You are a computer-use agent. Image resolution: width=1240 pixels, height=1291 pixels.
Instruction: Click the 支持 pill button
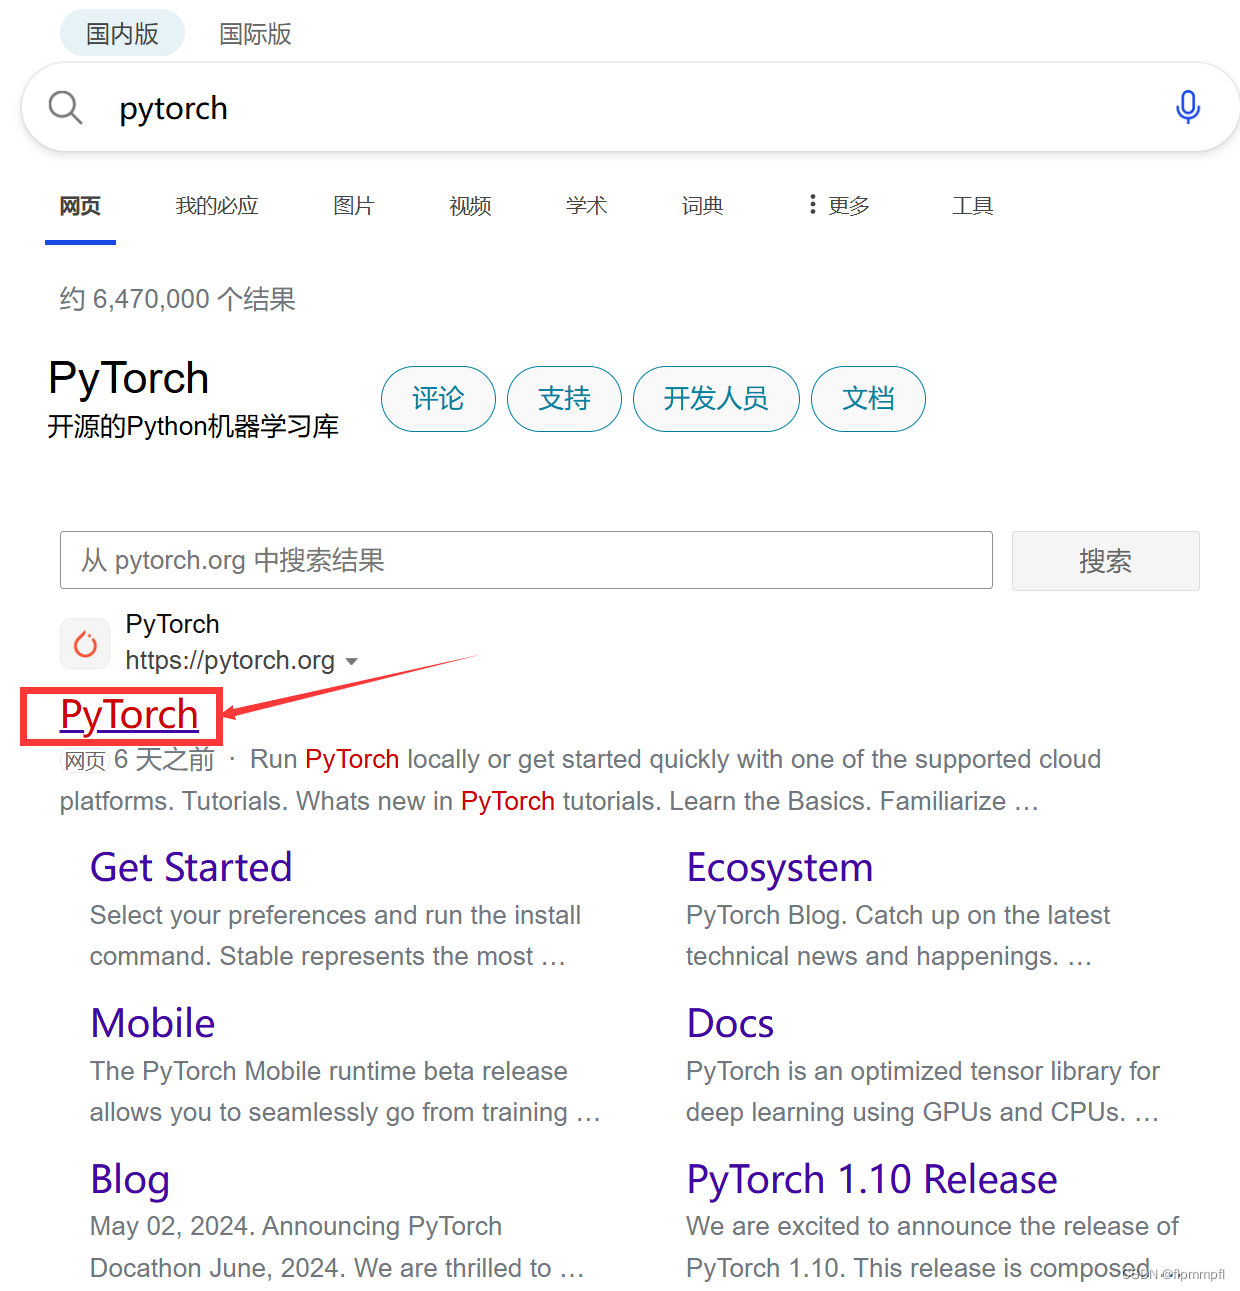pyautogui.click(x=564, y=399)
